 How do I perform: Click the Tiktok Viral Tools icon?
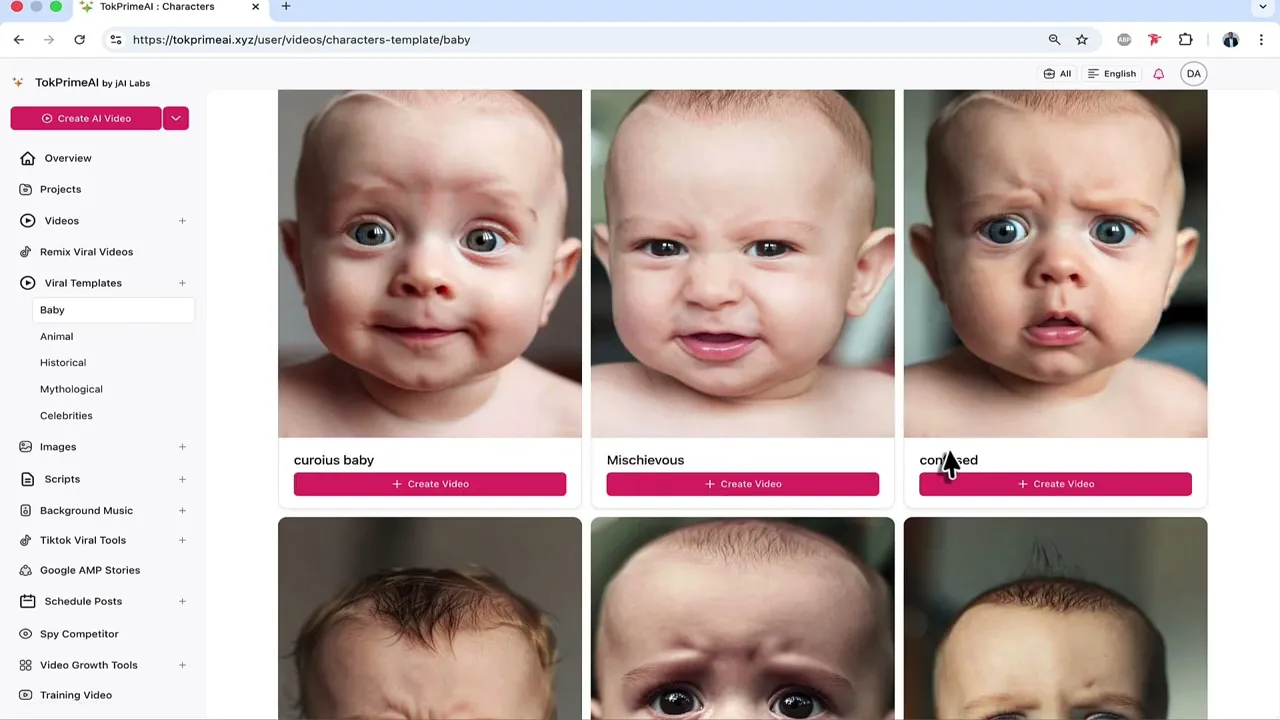pos(27,540)
